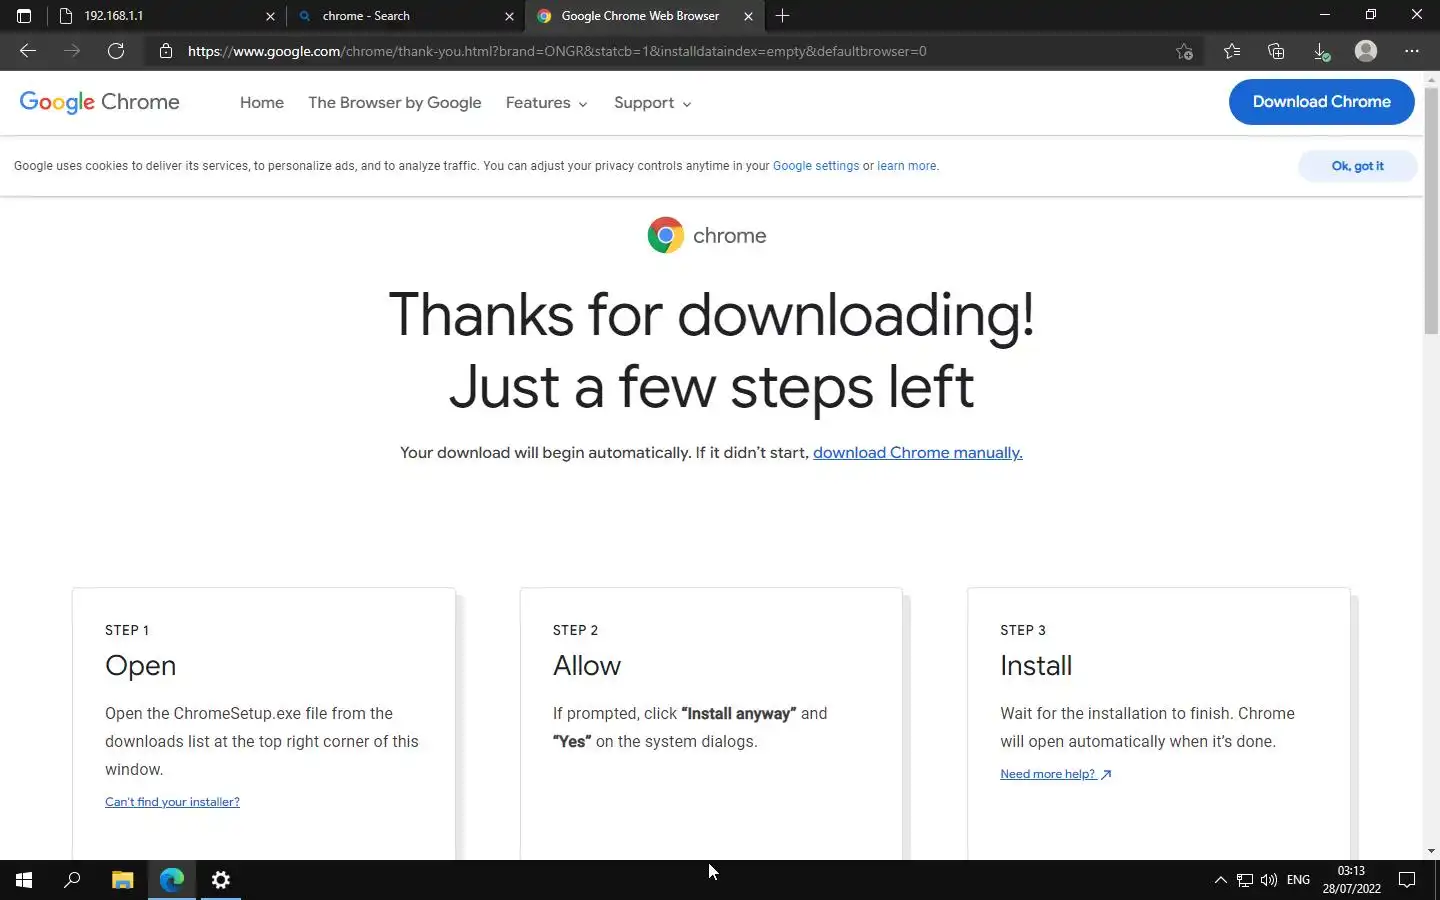Show hidden tray icons chevron
The width and height of the screenshot is (1440, 900).
[1220, 880]
